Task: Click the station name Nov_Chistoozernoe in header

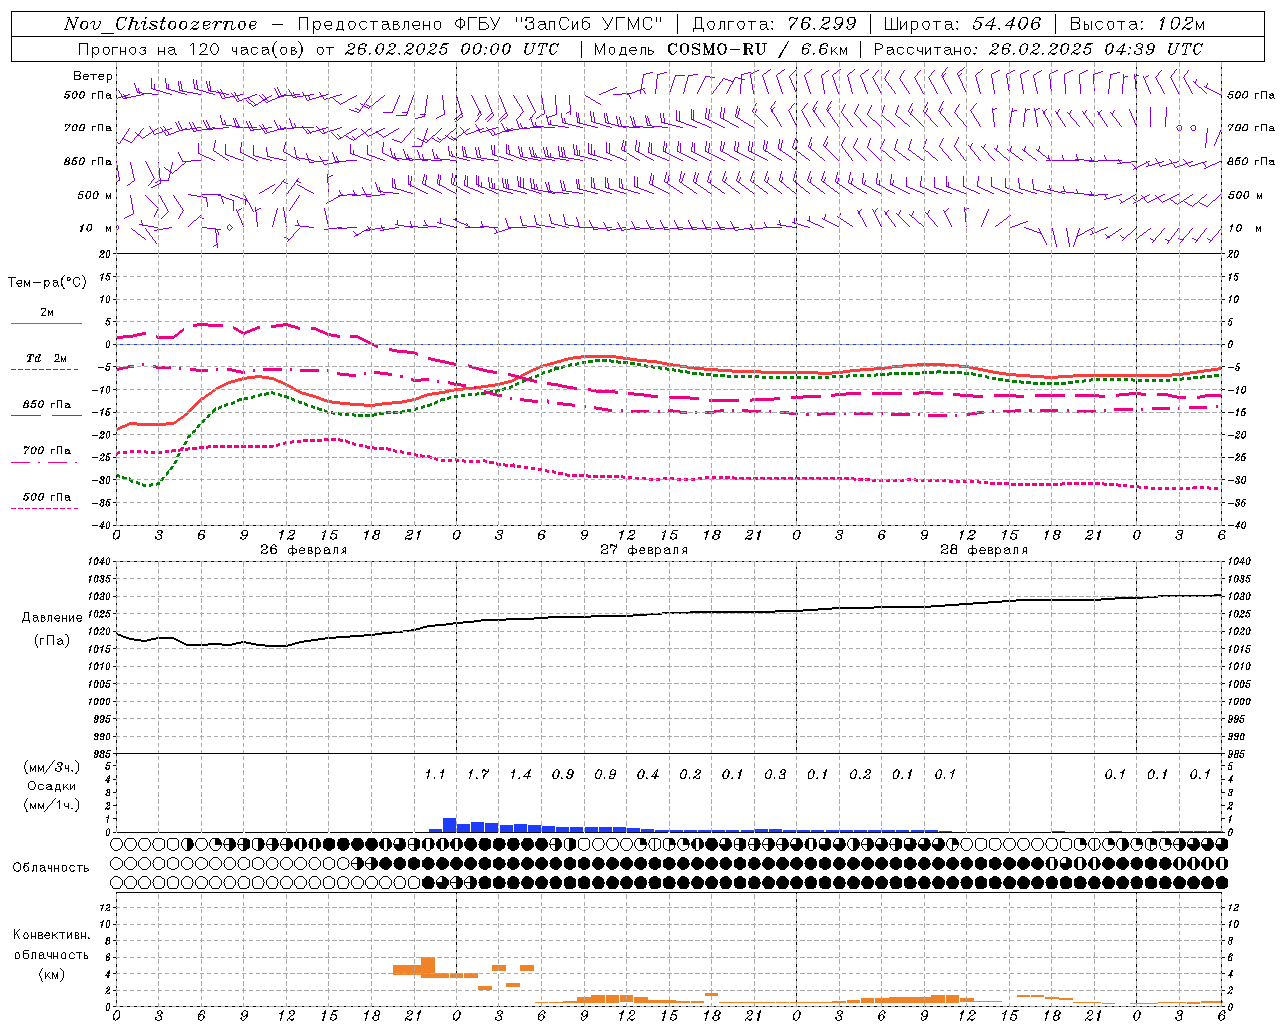Action: pos(160,24)
